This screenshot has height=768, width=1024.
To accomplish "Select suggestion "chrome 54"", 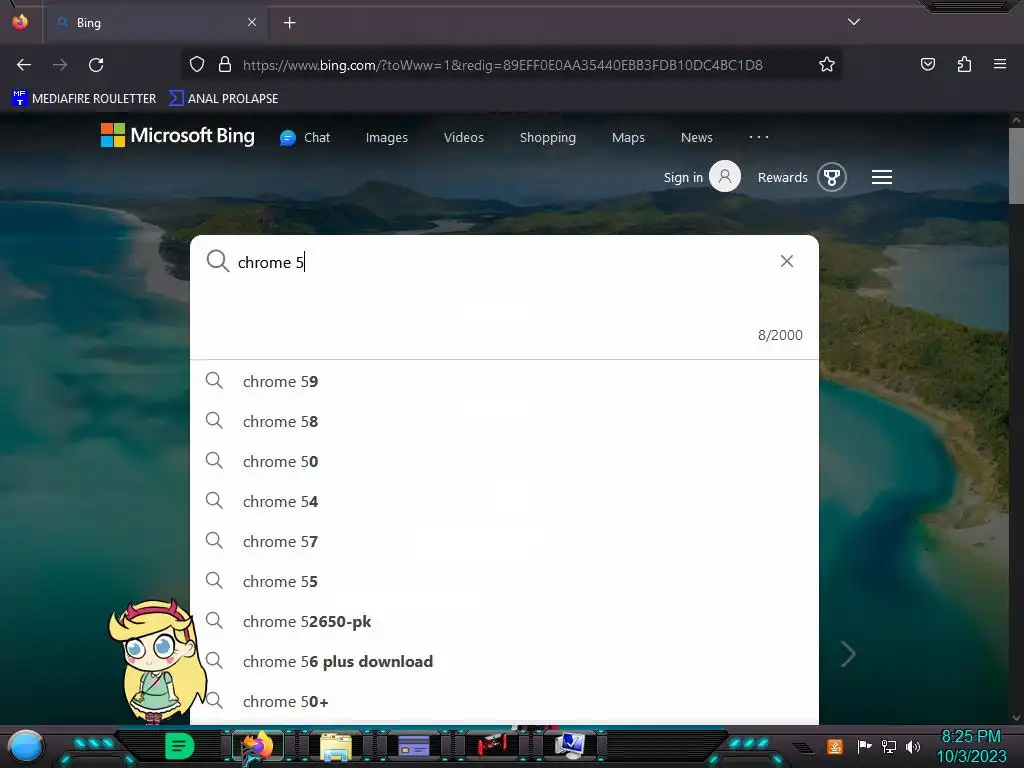I will pos(504,501).
